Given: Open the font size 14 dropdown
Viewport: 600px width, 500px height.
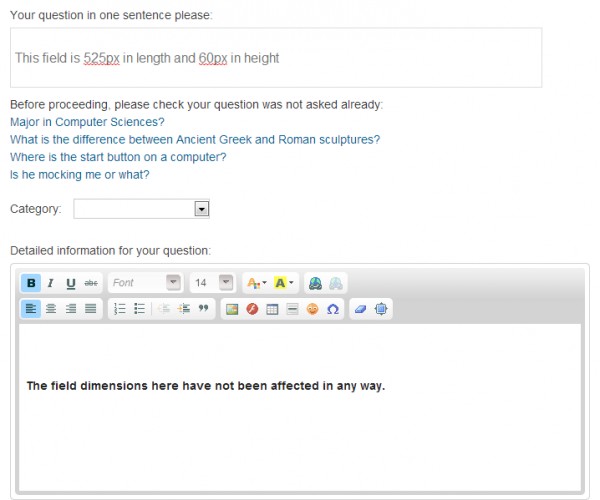Looking at the screenshot, I should coord(212,283).
